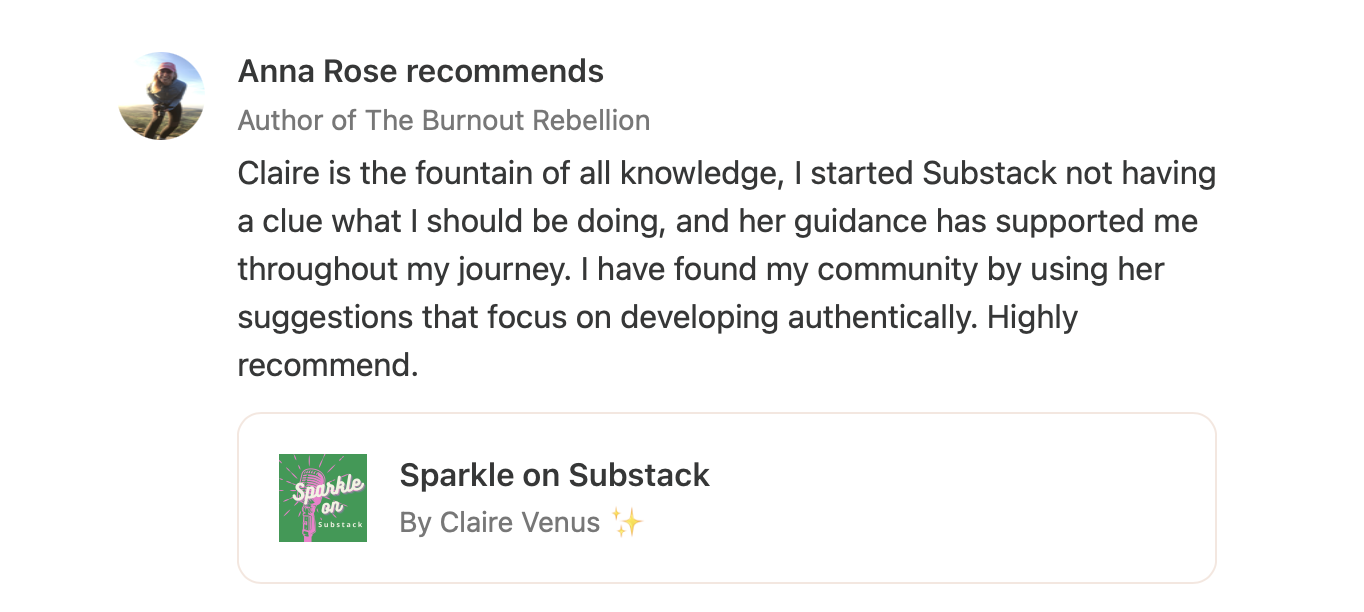The width and height of the screenshot is (1364, 612).
Task: Open the Sparkle on Substack logo thumbnail
Action: 322,498
